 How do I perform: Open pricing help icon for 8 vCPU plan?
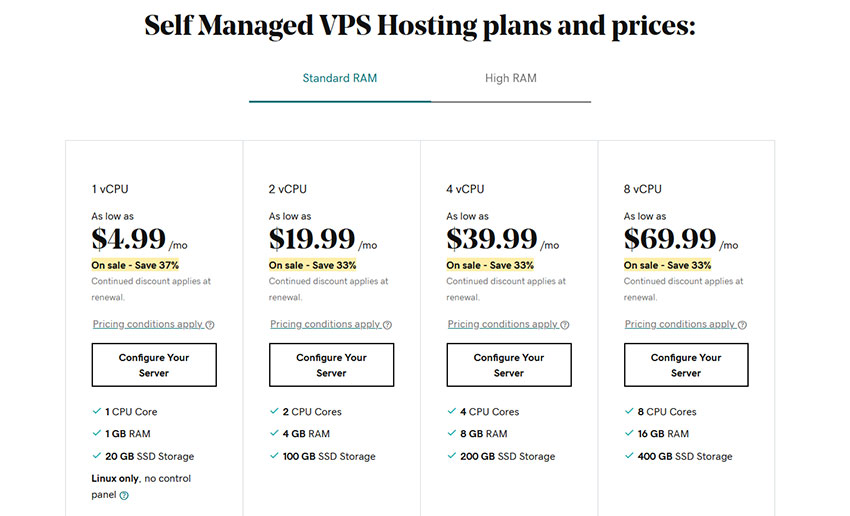click(742, 325)
